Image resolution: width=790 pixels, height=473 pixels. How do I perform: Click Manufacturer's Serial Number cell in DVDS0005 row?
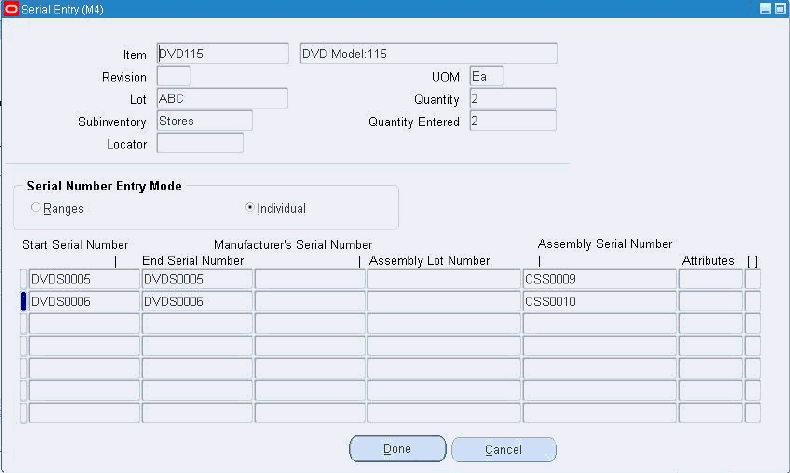click(x=310, y=279)
